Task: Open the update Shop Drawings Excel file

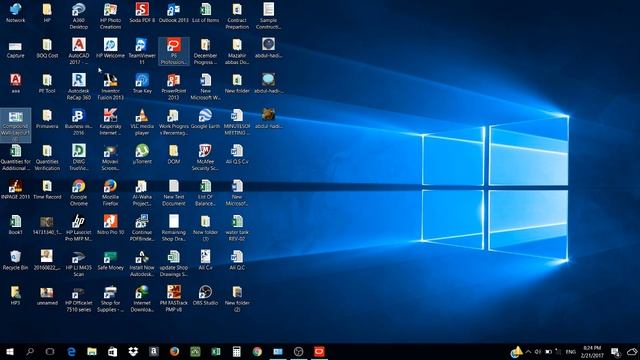Action: click(173, 263)
